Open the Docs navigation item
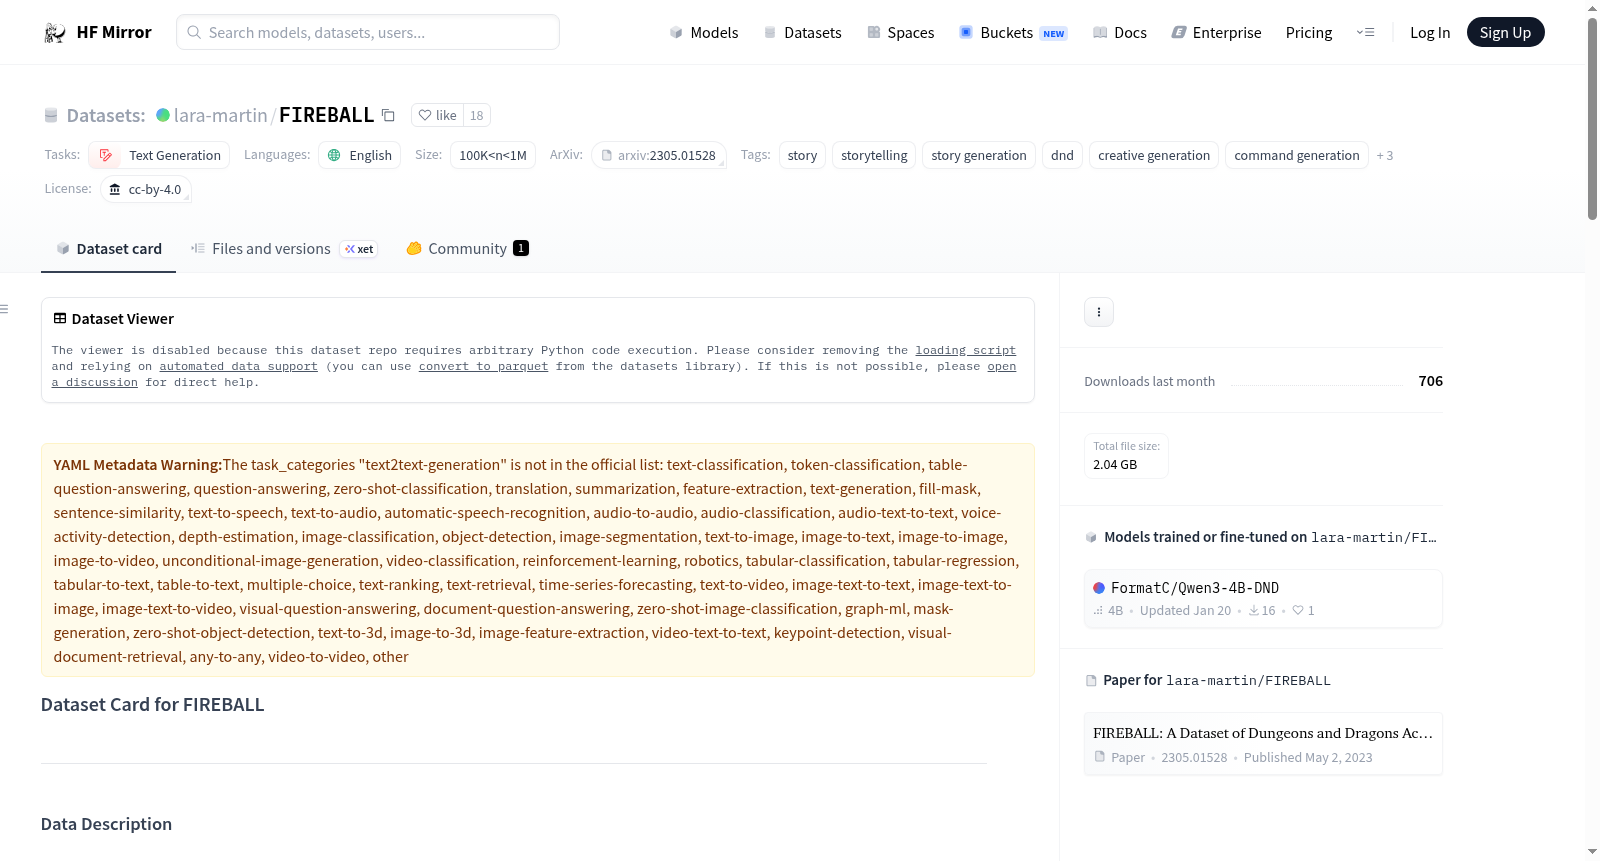 pos(1119,33)
